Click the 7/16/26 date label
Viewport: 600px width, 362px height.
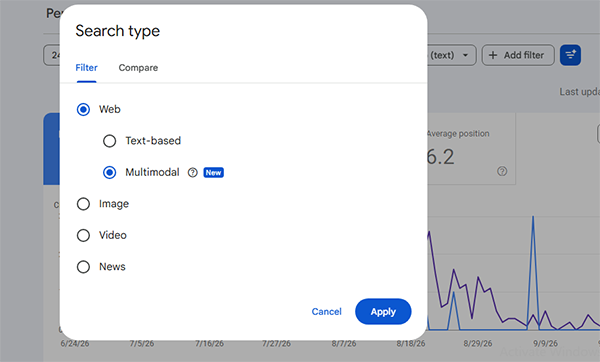click(x=209, y=344)
